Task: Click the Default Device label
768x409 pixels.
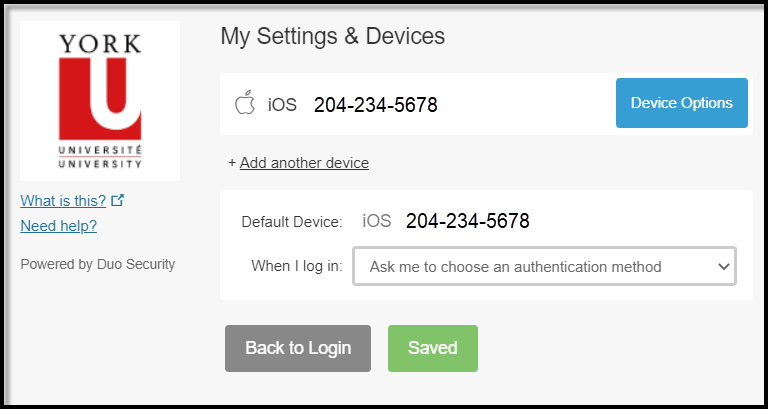Action: coord(292,222)
